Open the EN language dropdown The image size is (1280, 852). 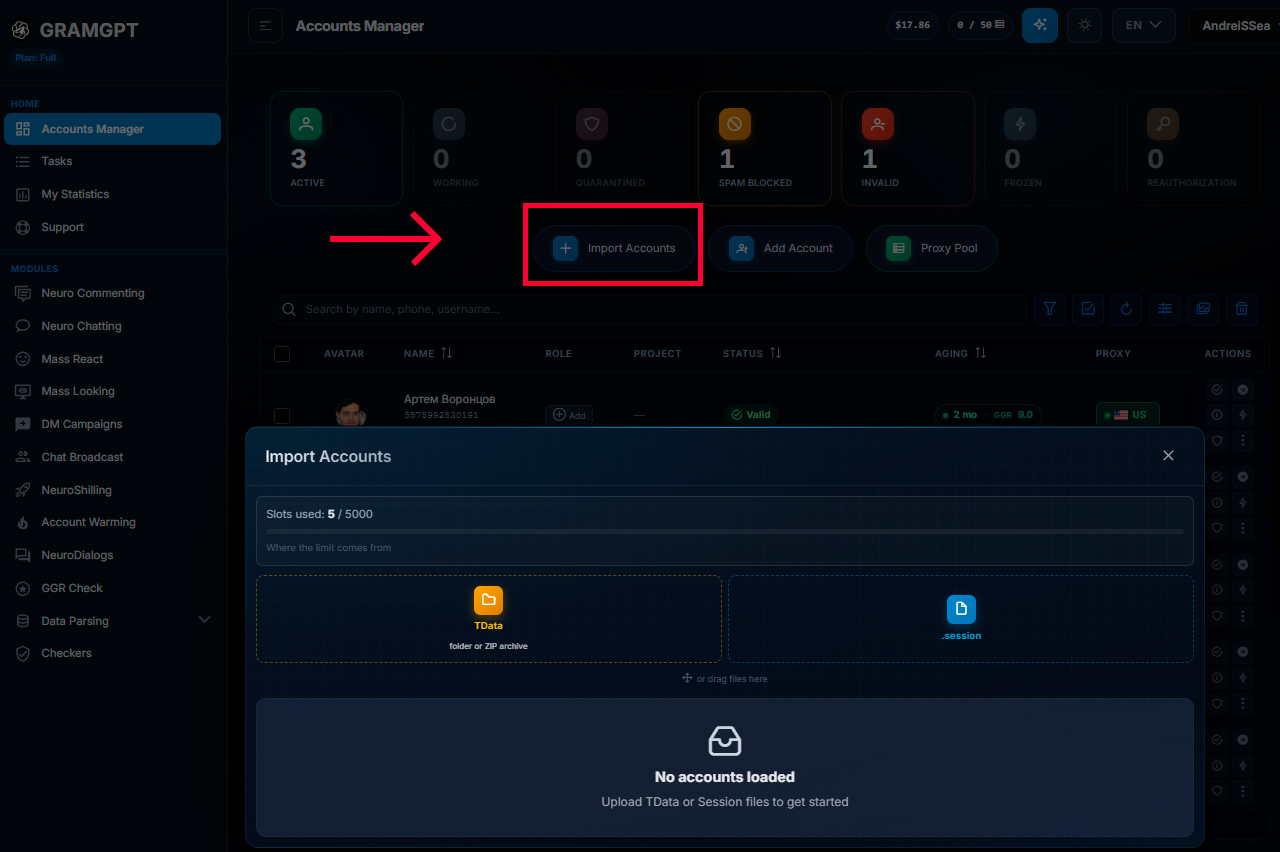pos(1143,25)
